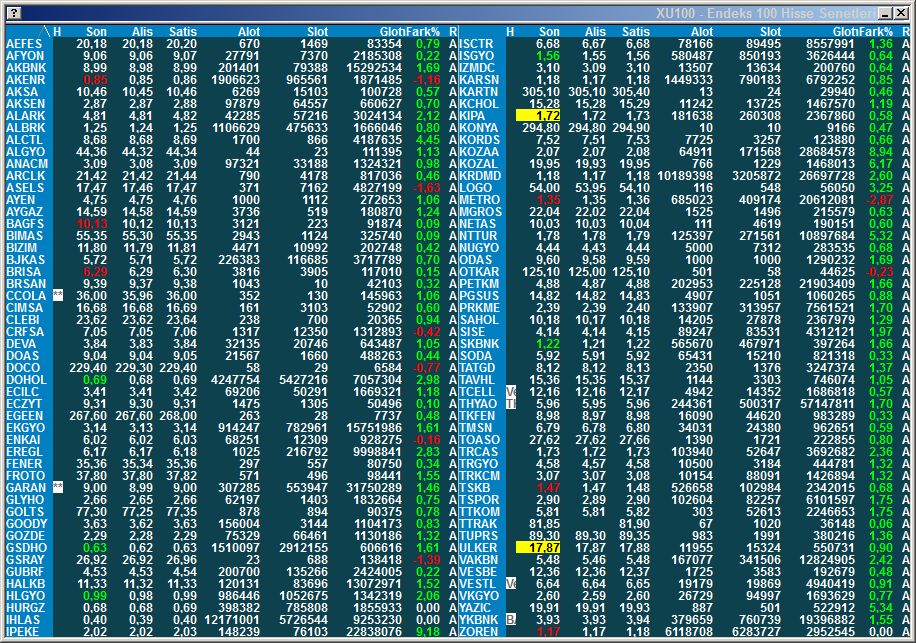The height and width of the screenshot is (643, 916).
Task: Select the VAKBN ticker
Action: point(478,559)
